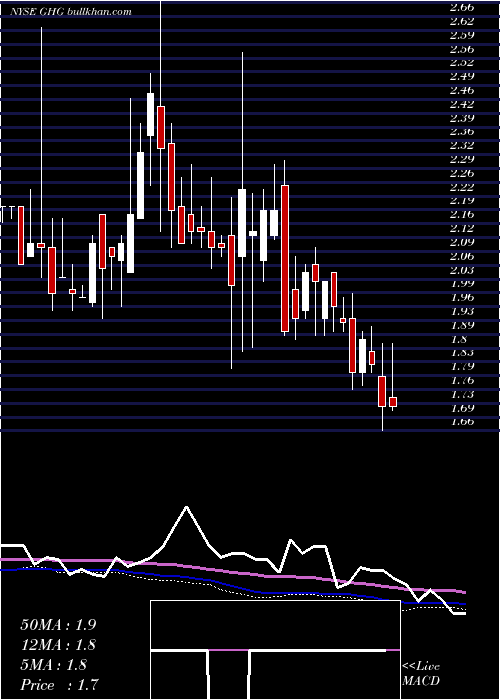Click the 1.66 price axis label

tap(461, 422)
